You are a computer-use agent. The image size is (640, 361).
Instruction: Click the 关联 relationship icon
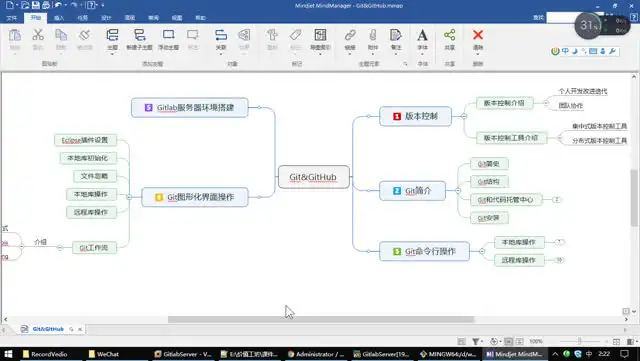(x=221, y=35)
